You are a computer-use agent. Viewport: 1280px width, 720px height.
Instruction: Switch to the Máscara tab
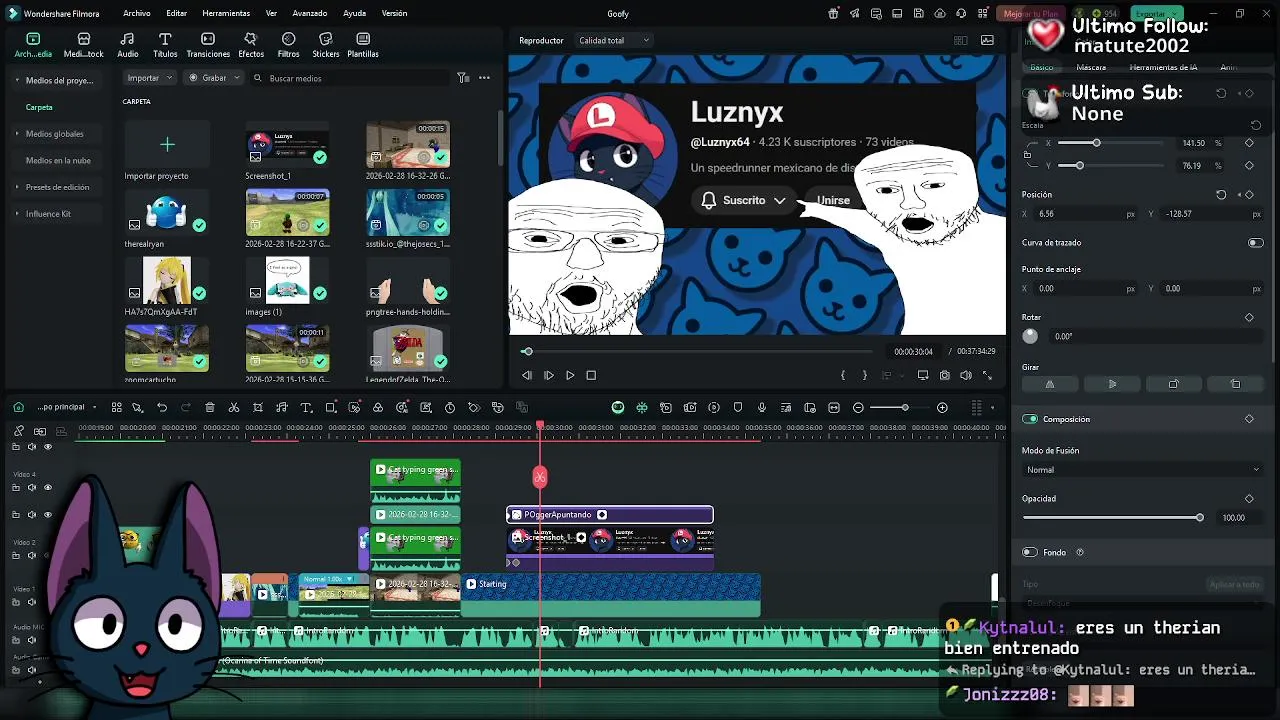pyautogui.click(x=1091, y=67)
